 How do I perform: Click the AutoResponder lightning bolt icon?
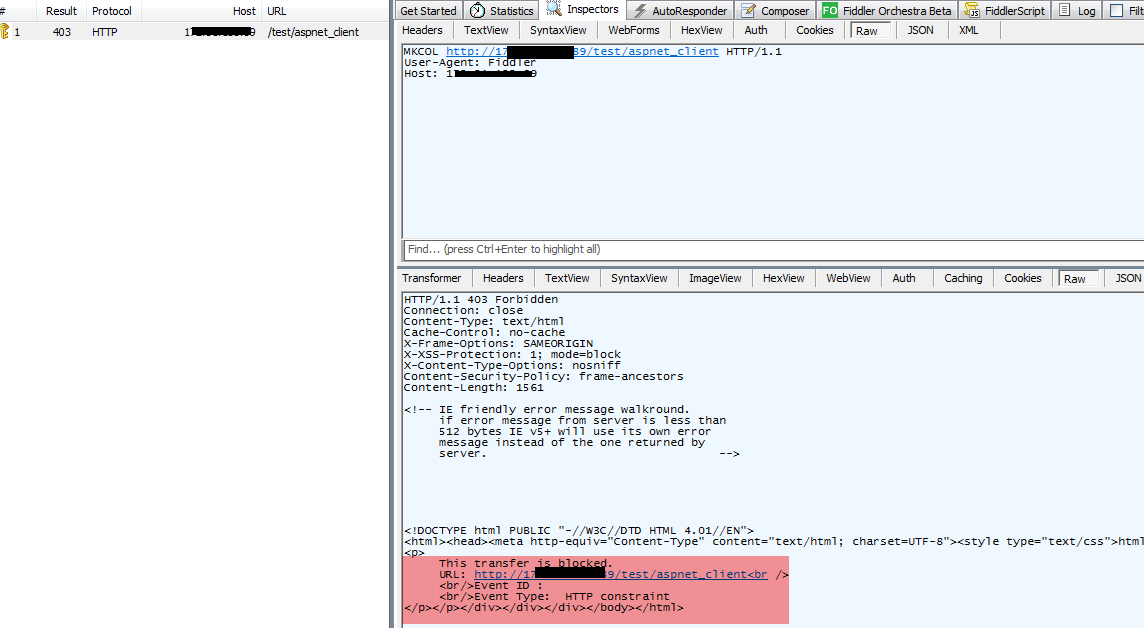[639, 11]
